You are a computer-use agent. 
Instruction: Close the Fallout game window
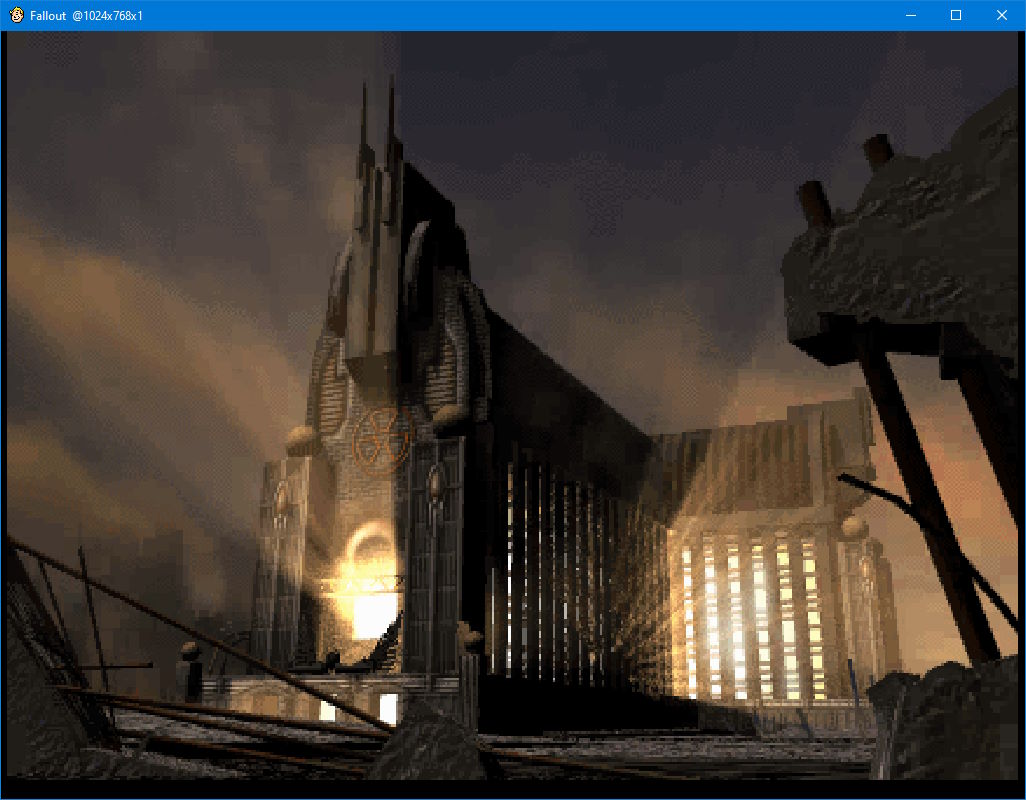[x=1002, y=15]
